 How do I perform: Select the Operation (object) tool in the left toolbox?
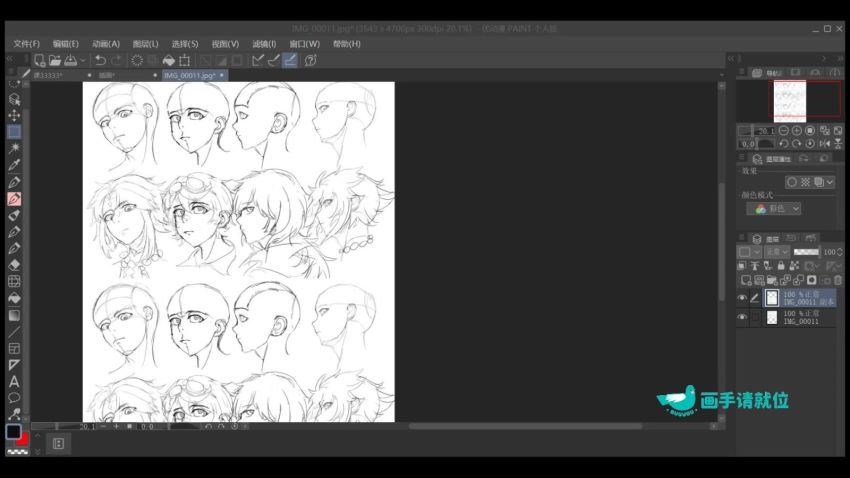click(14, 99)
